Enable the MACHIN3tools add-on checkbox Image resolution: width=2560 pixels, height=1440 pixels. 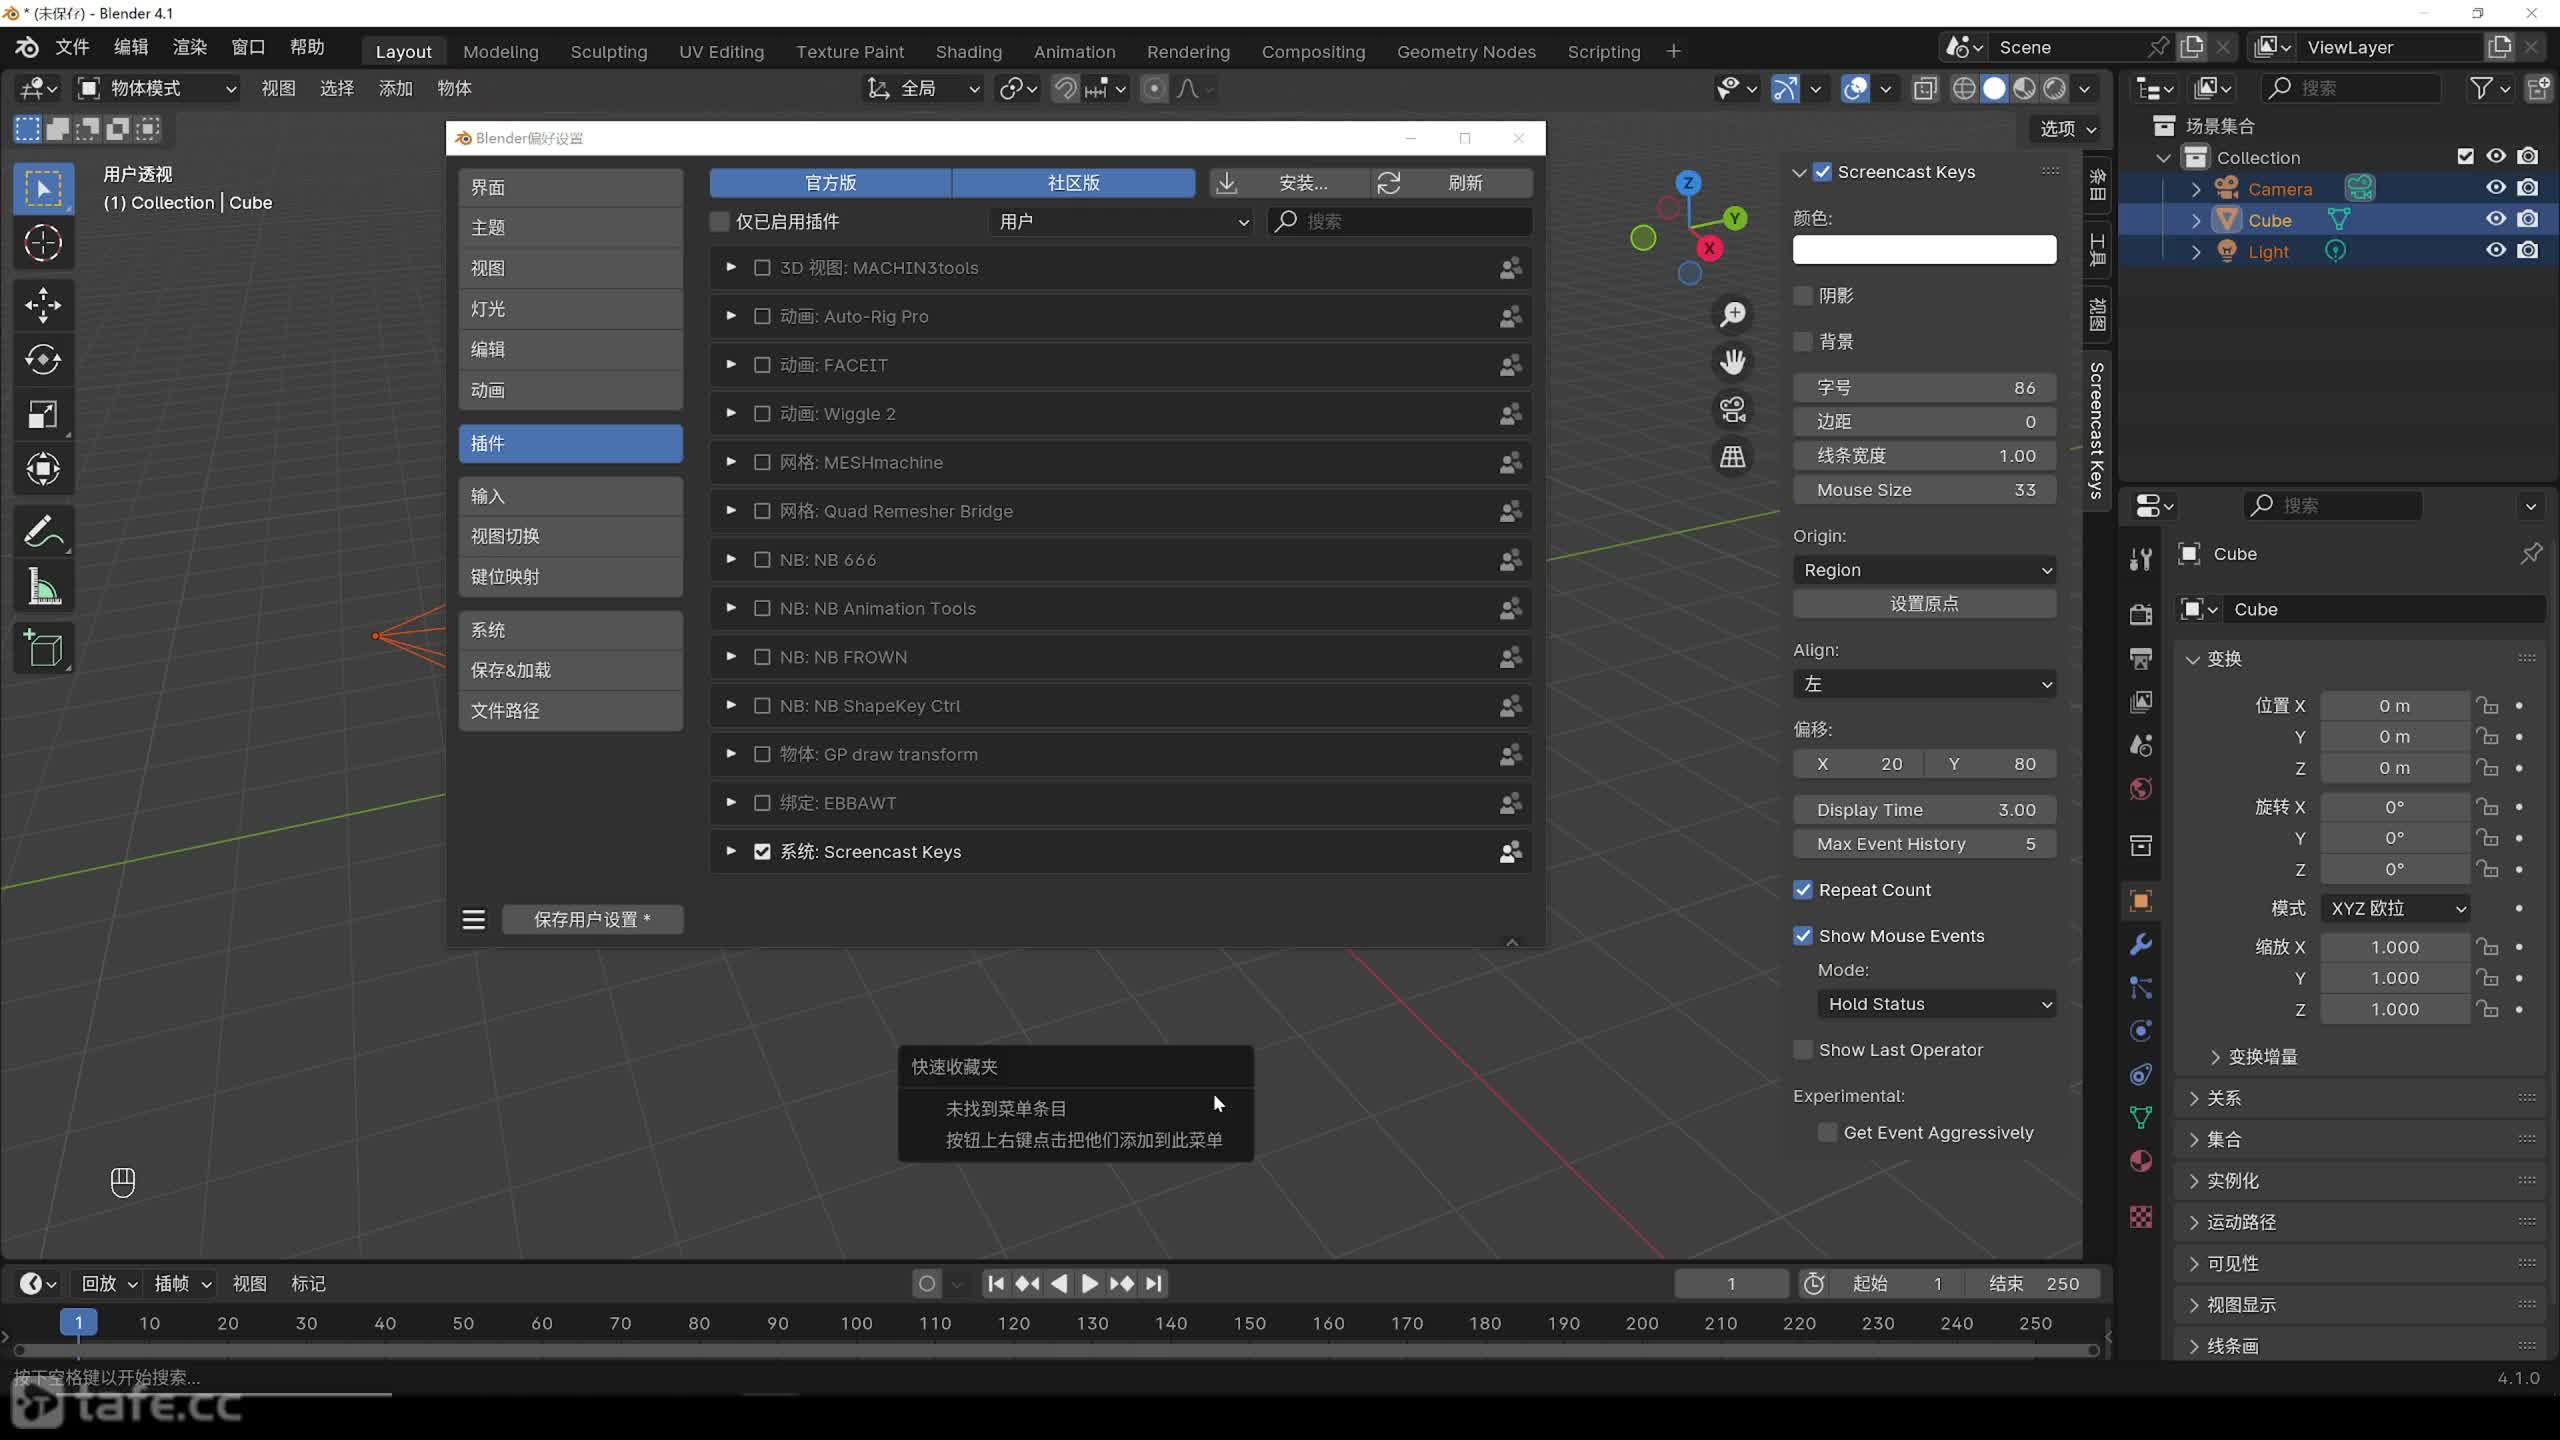click(762, 268)
